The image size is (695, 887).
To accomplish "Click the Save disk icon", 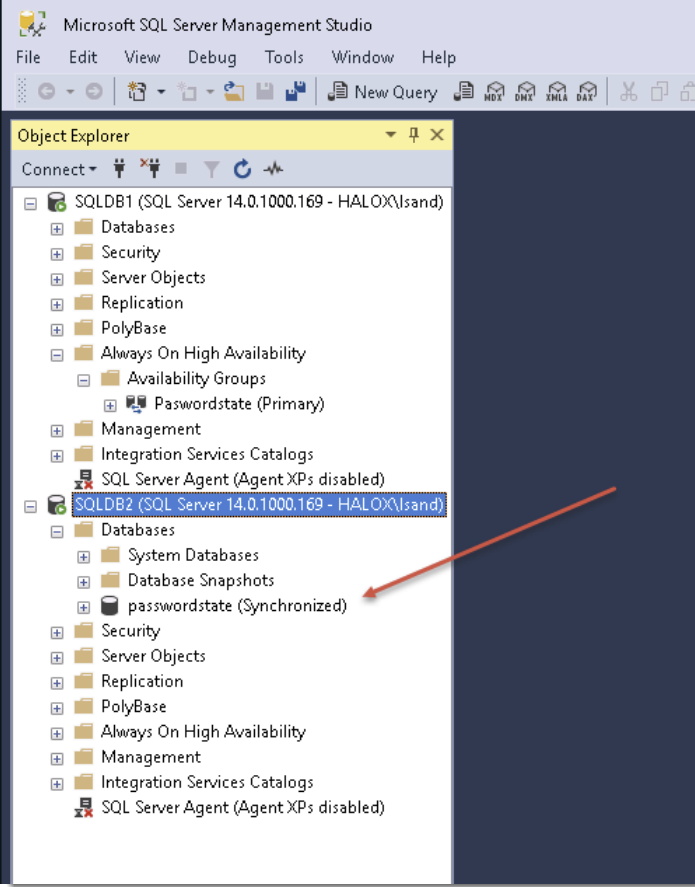I will (265, 92).
